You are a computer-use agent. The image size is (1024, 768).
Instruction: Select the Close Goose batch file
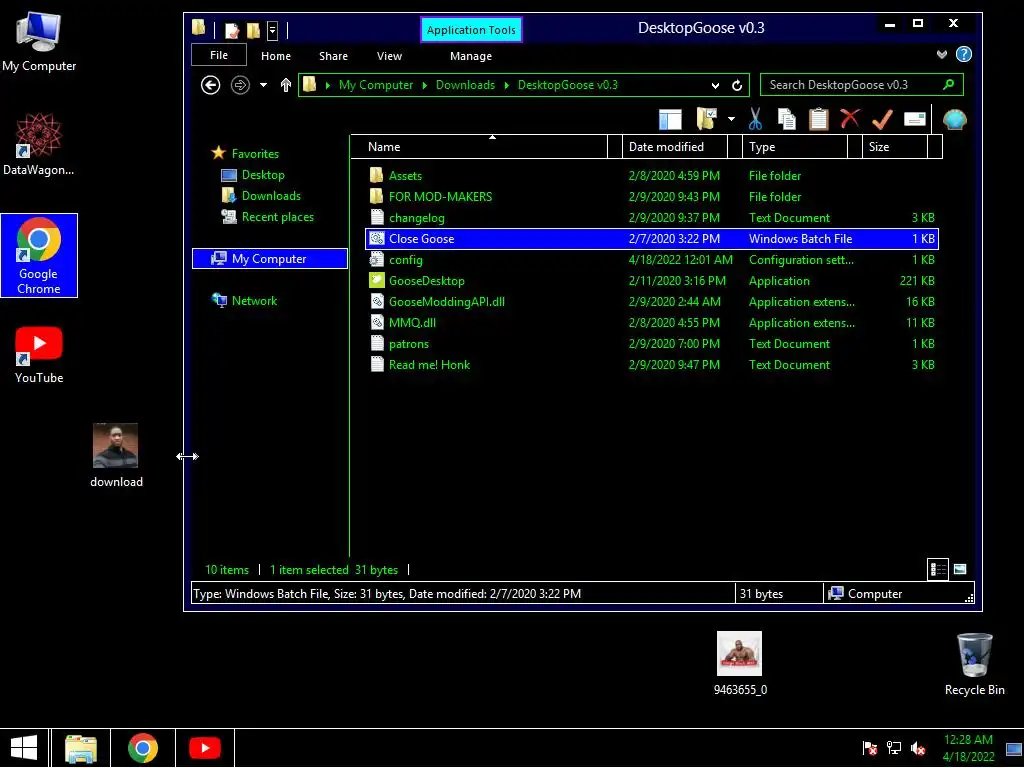coord(652,239)
